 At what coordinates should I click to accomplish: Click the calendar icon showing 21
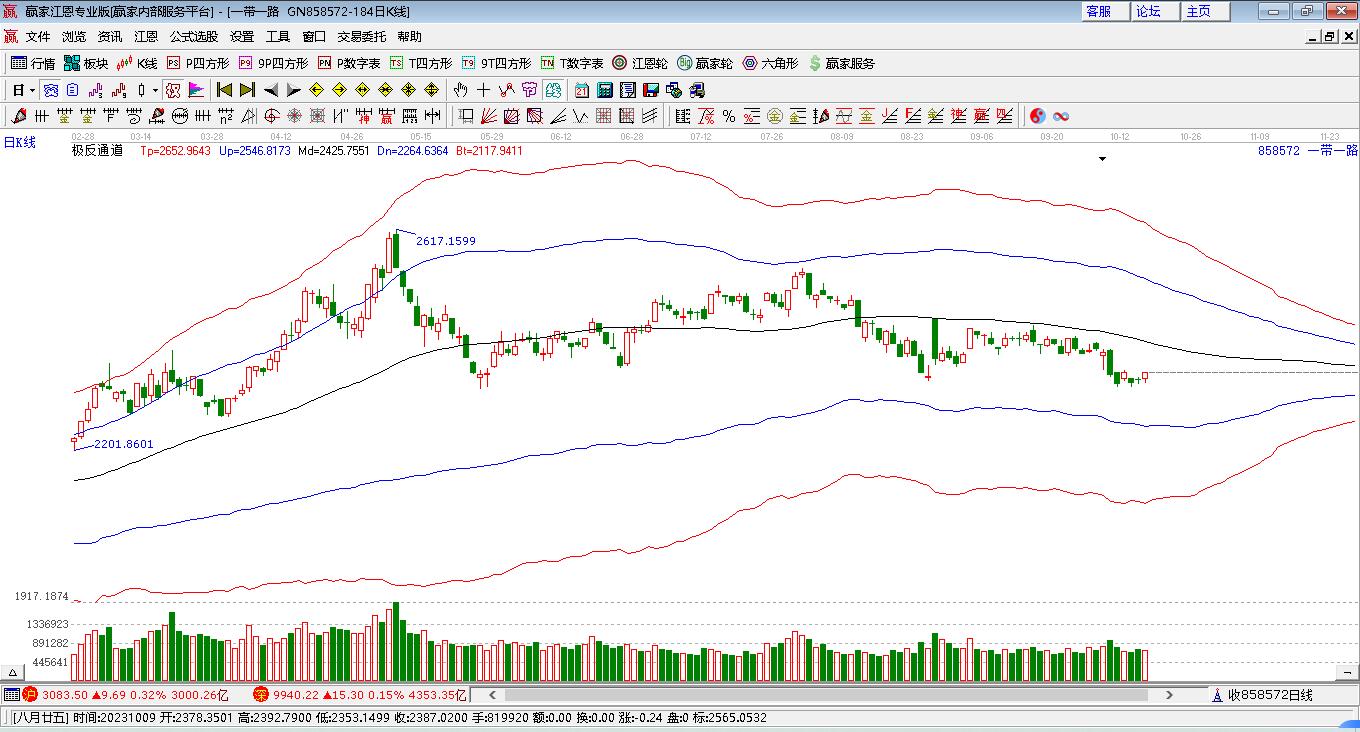click(581, 90)
